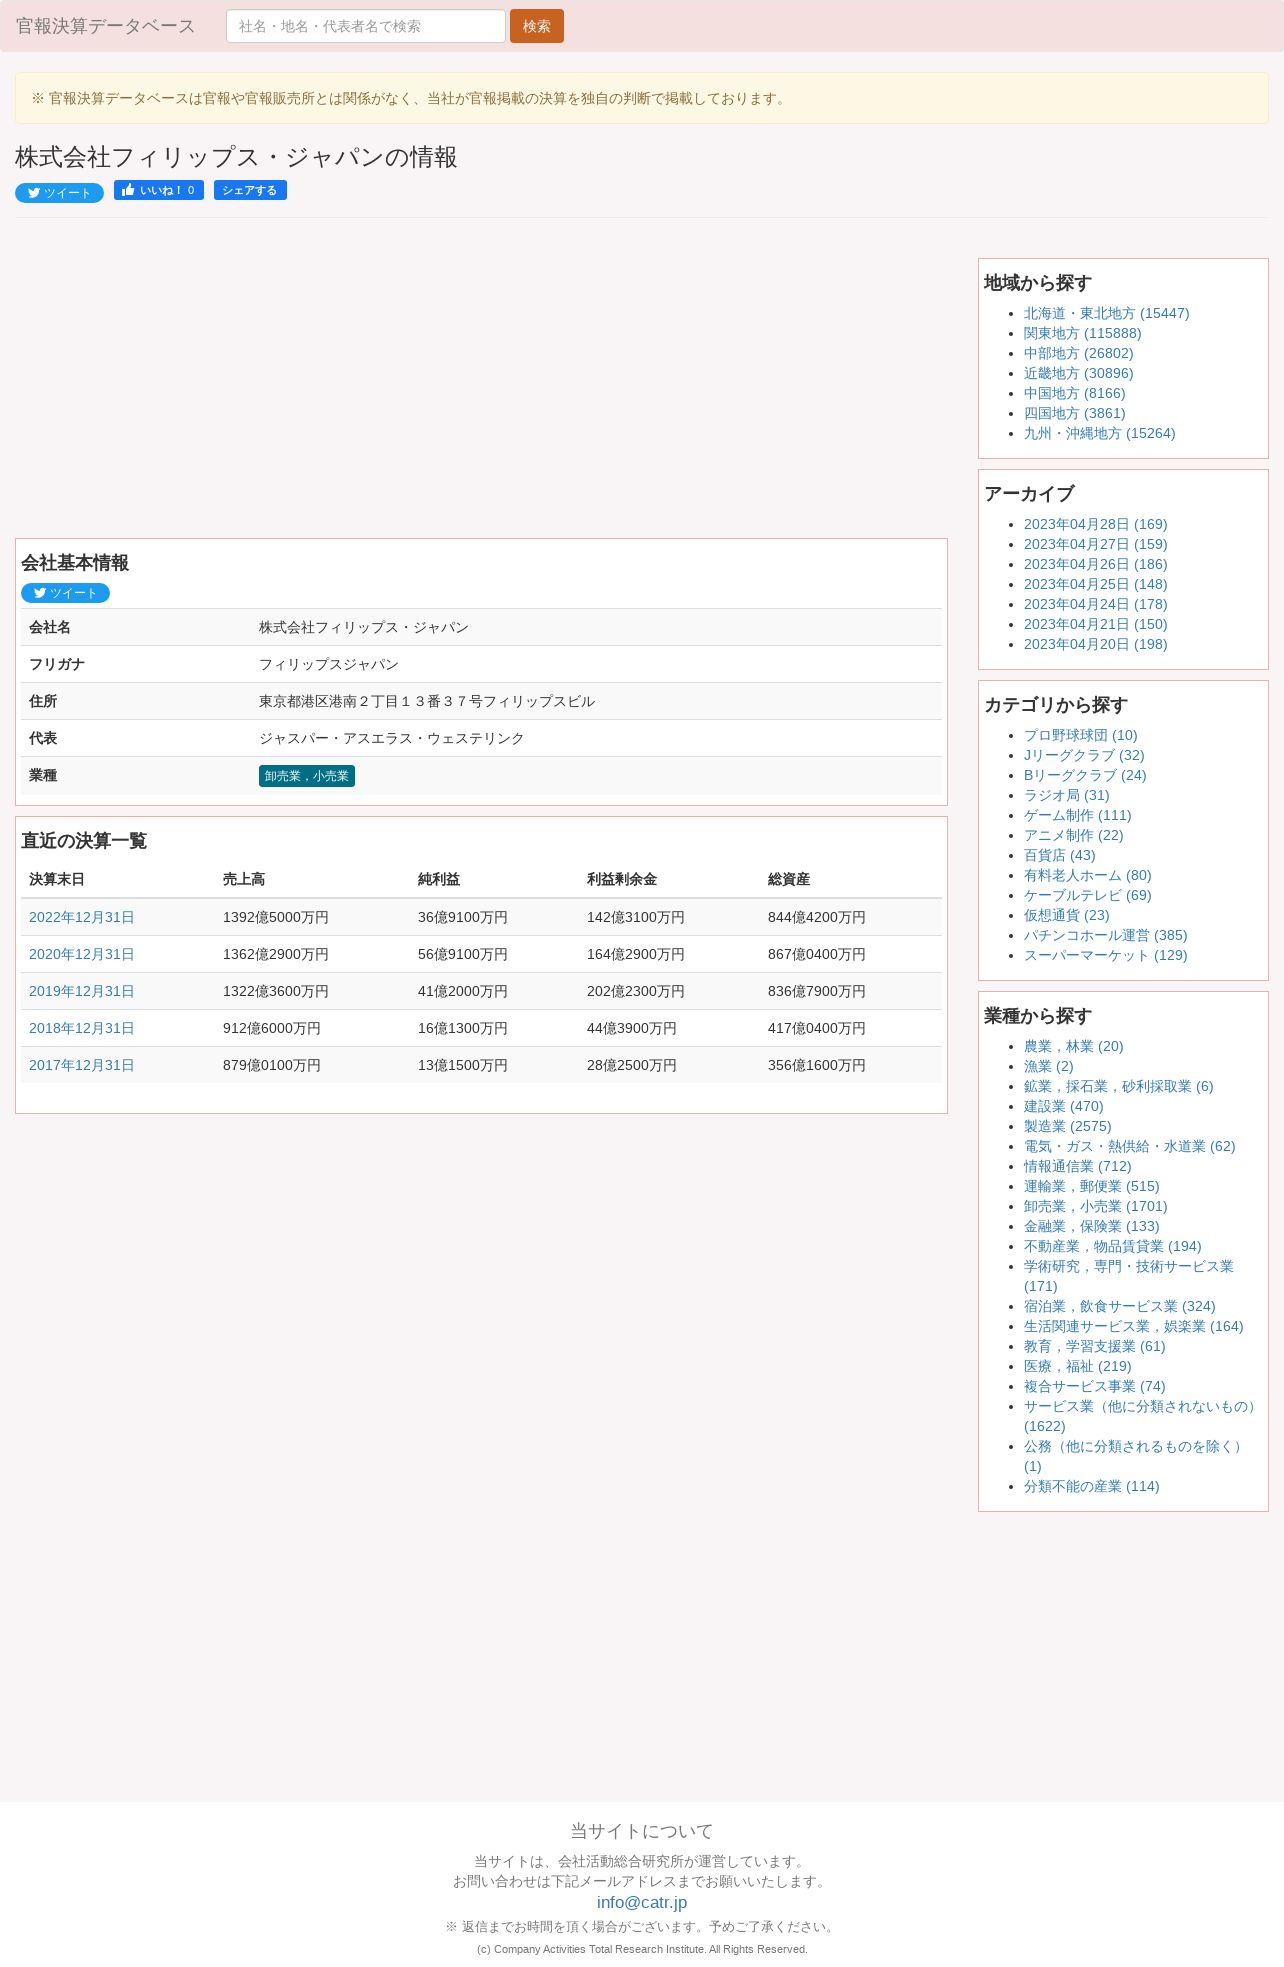Open industry 運輸業，郵便業 (515)
Viewport: 1284px width, 1967px height.
[1091, 1186]
